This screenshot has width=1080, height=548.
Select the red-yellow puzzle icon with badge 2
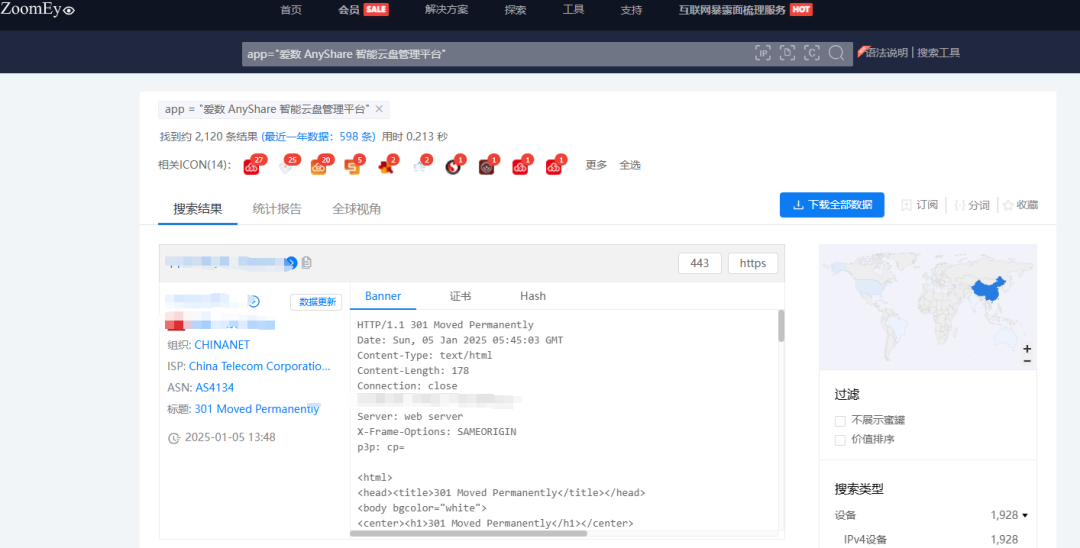point(386,166)
